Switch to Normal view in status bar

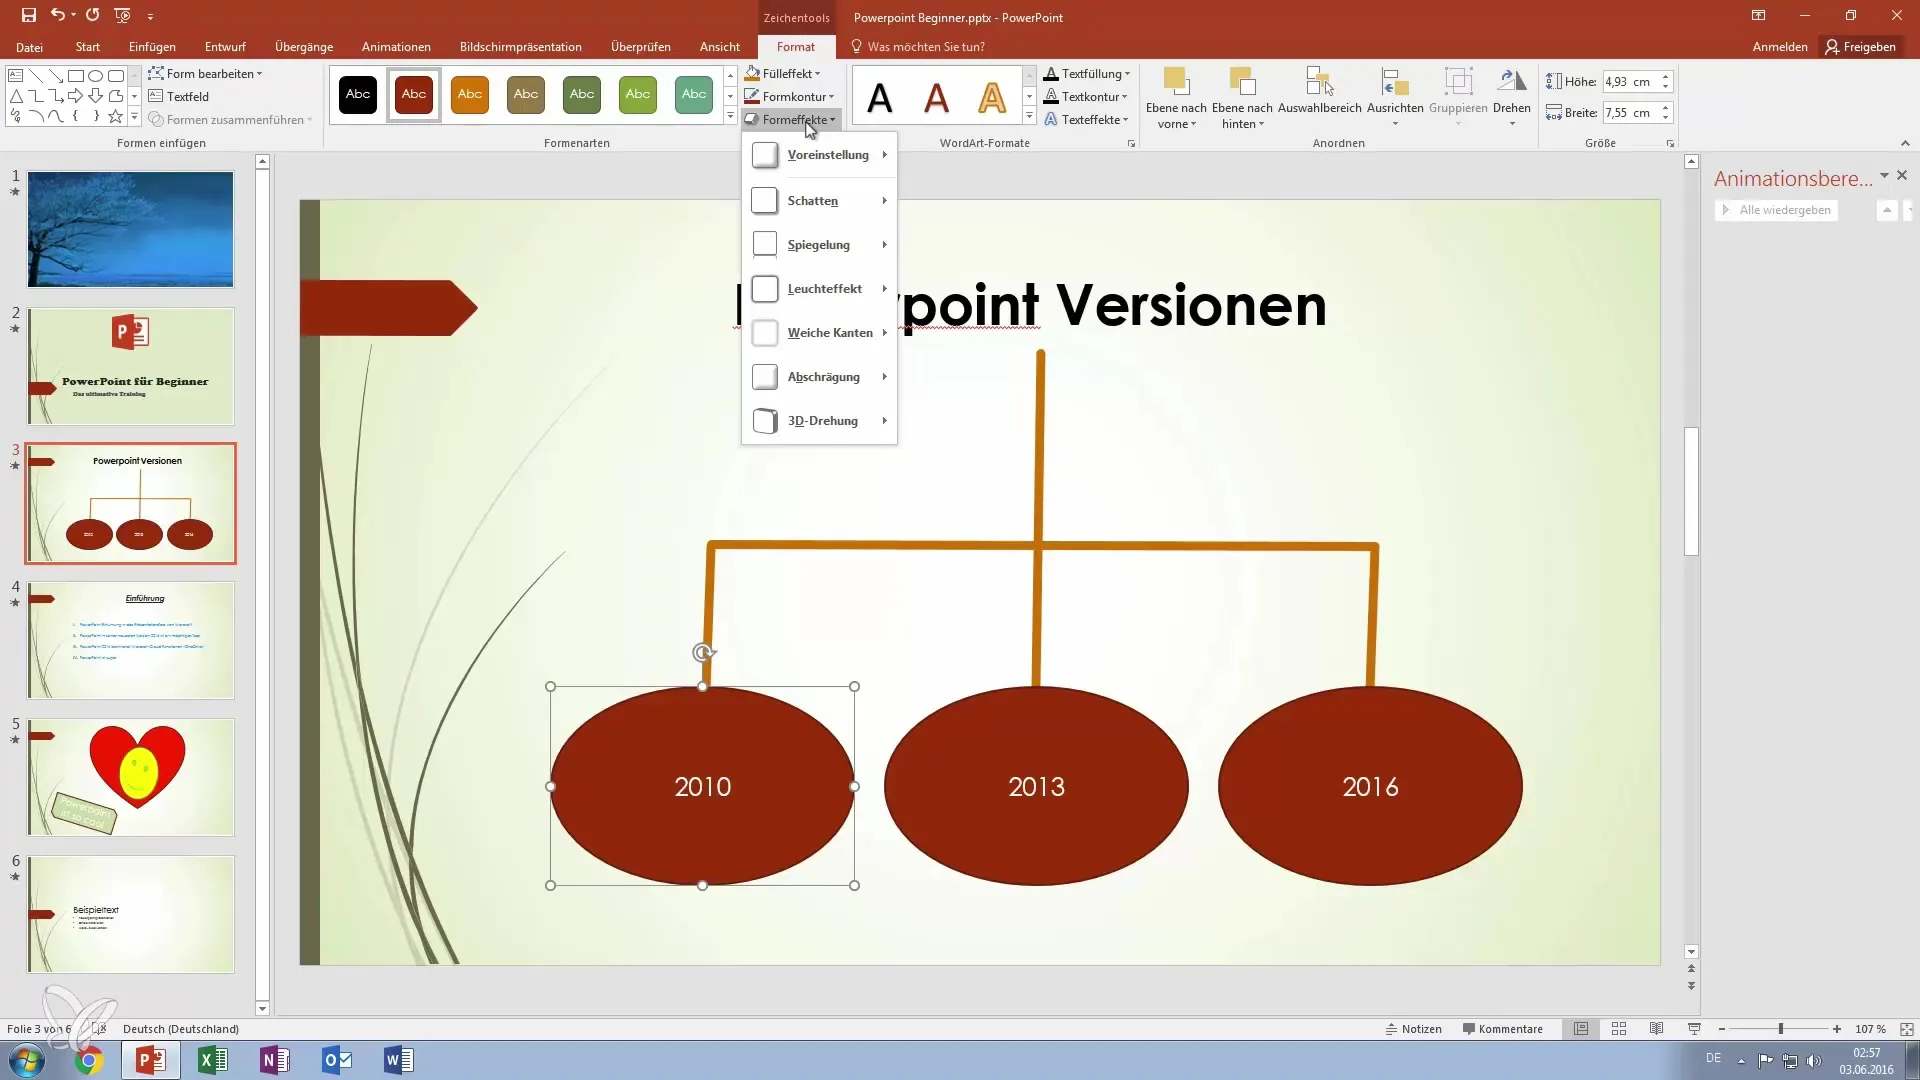[1581, 1029]
